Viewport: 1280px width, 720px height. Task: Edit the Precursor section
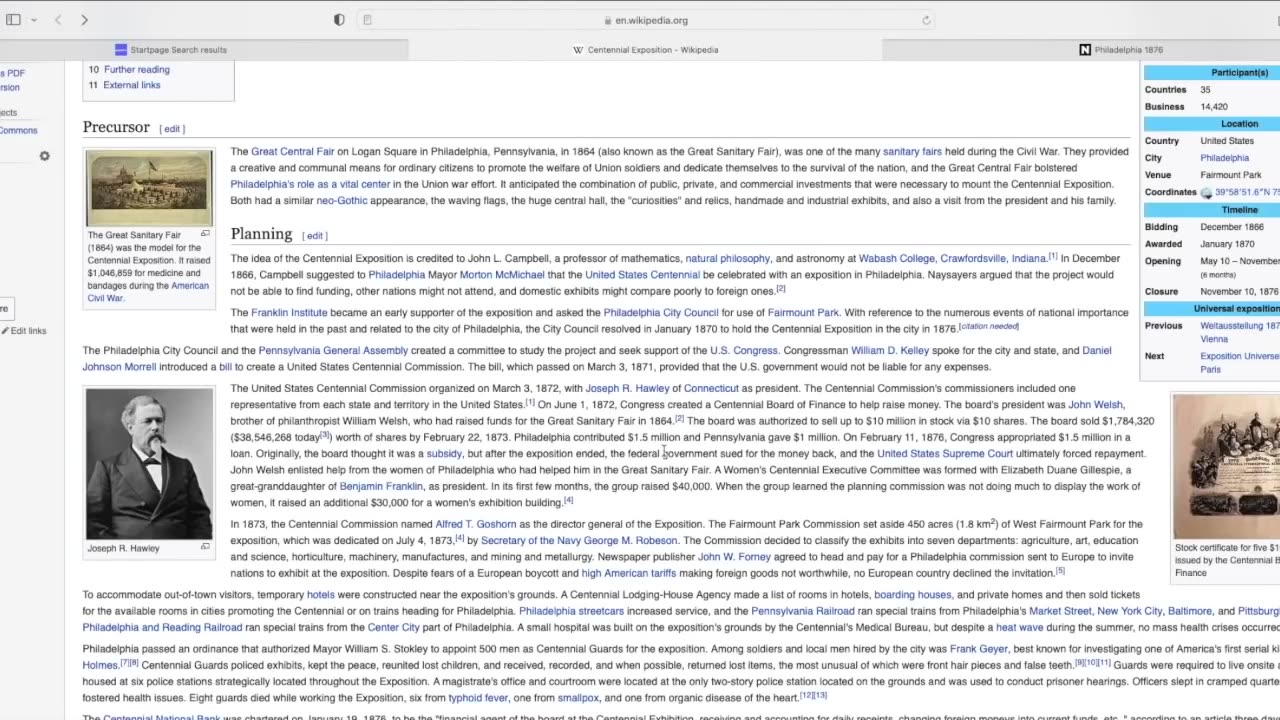tap(173, 129)
